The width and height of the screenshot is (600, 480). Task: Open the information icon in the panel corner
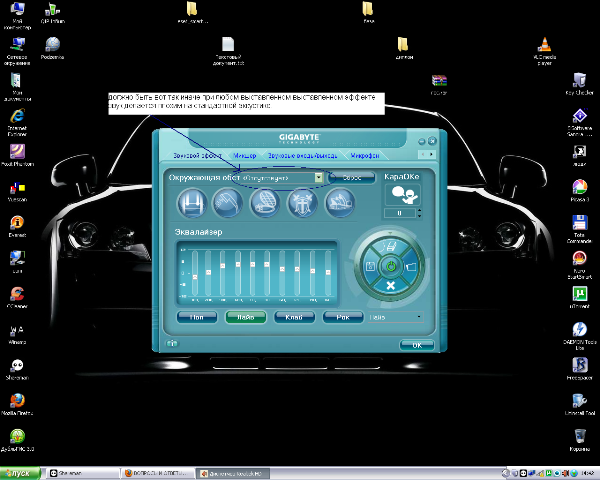[172, 343]
